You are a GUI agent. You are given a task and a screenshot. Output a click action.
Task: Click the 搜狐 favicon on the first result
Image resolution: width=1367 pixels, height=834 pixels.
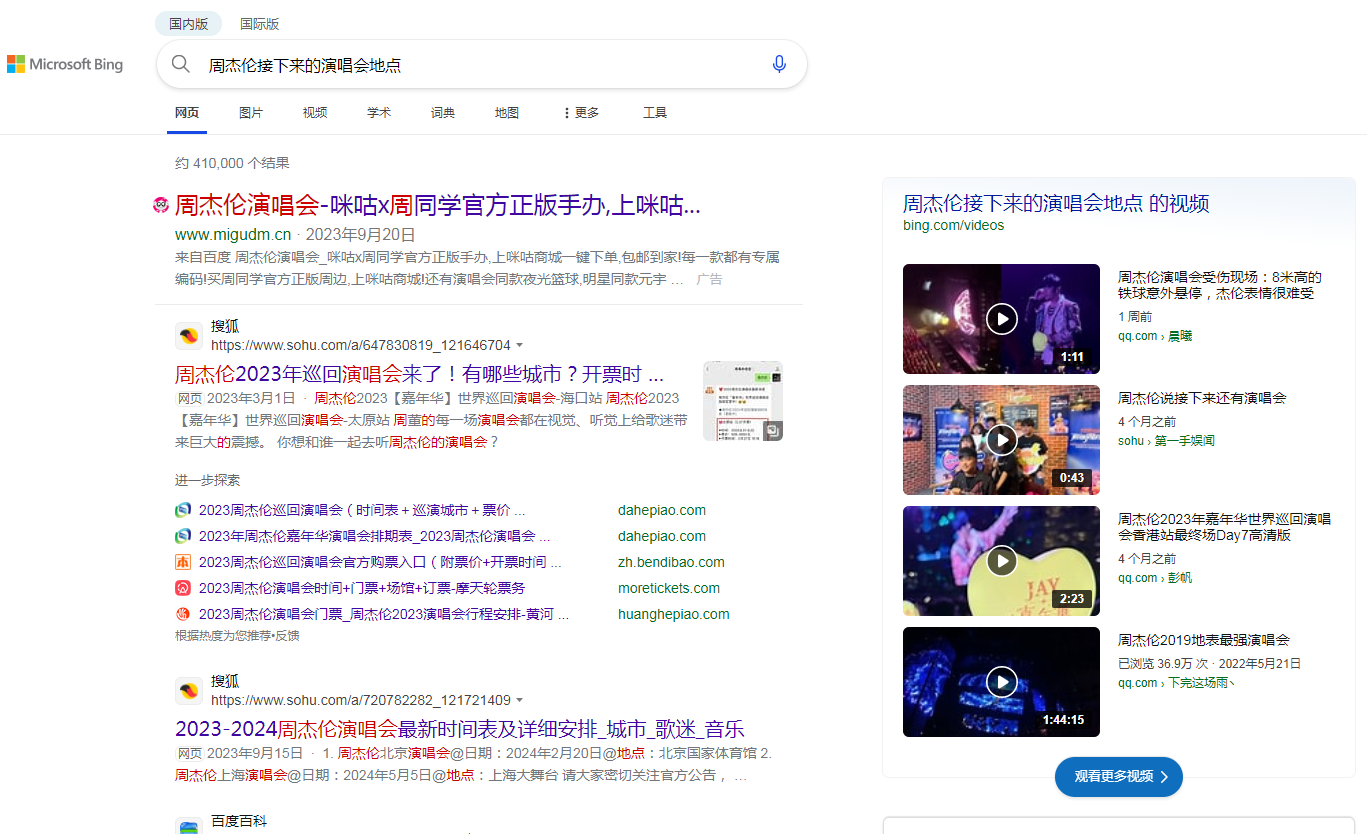click(189, 335)
